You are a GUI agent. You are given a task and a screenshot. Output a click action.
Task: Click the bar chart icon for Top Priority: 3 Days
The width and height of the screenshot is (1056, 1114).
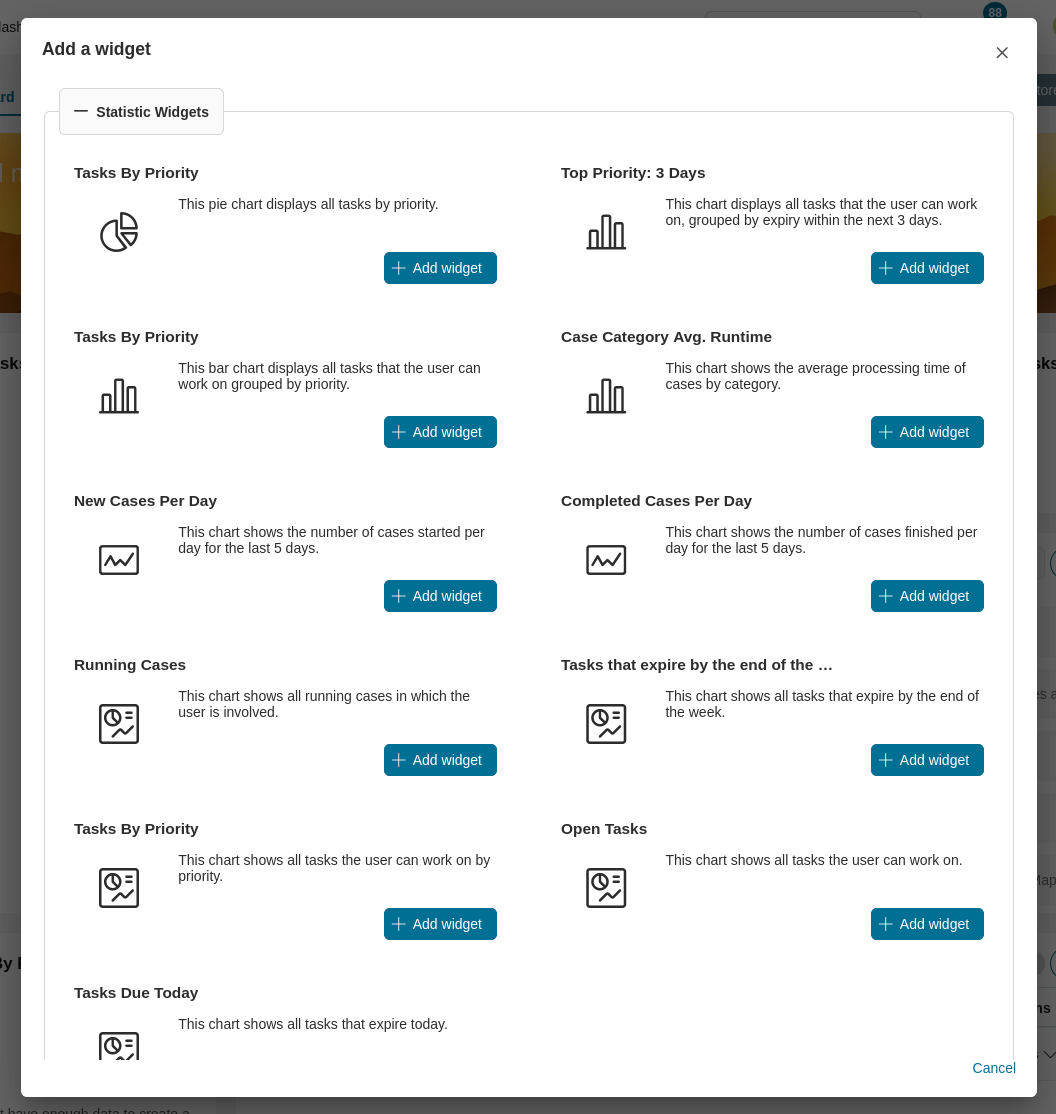click(x=606, y=232)
